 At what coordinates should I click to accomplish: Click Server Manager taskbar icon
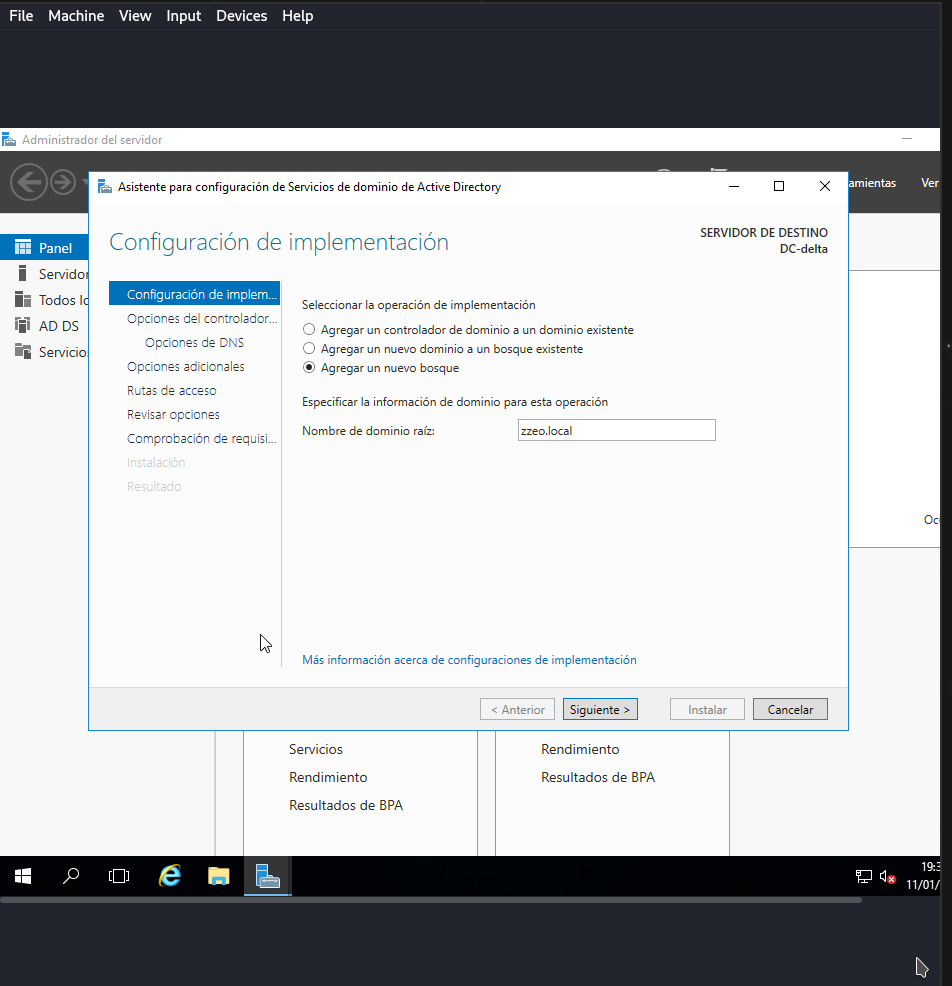267,876
